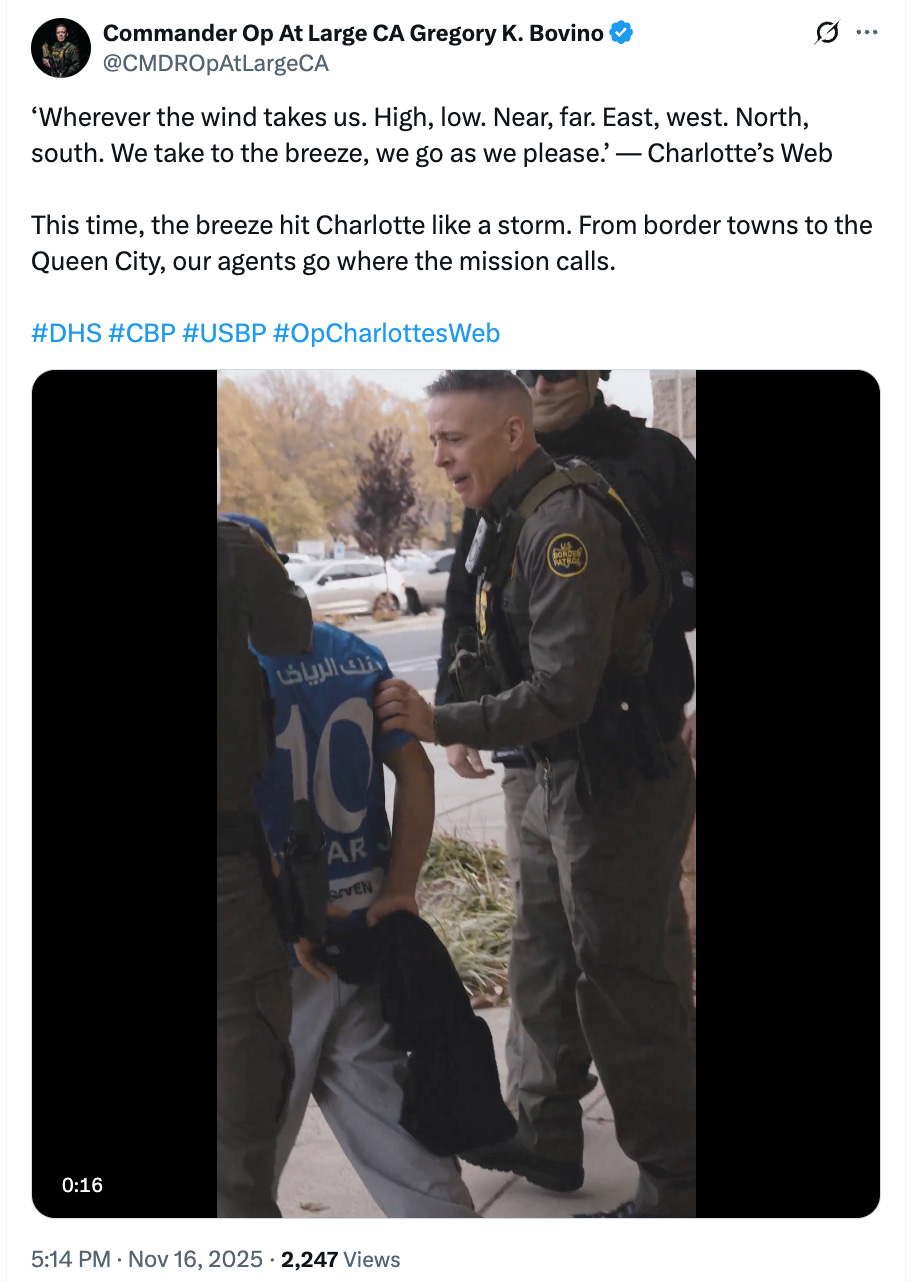This screenshot has height=1282, width=924.
Task: Select the Nov 16, 2025 date text
Action: (195, 1259)
